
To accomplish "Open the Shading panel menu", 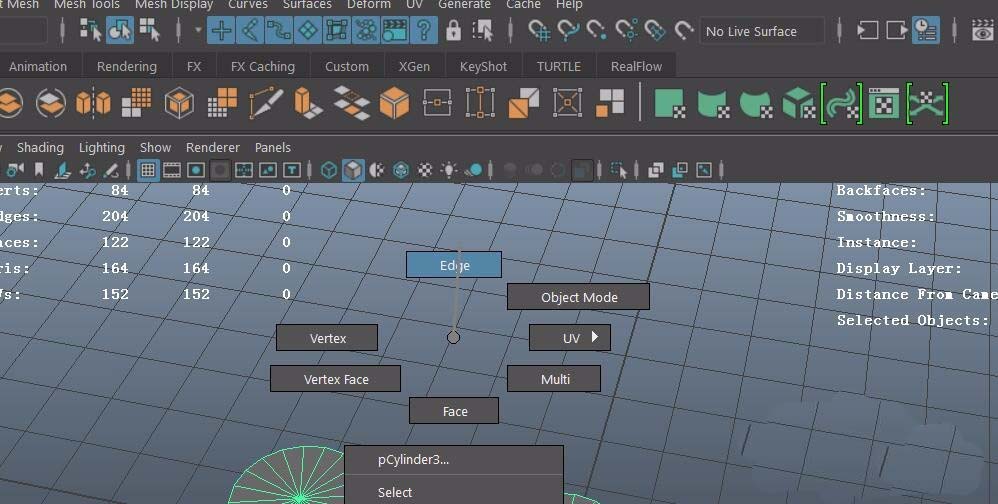I will (40, 147).
